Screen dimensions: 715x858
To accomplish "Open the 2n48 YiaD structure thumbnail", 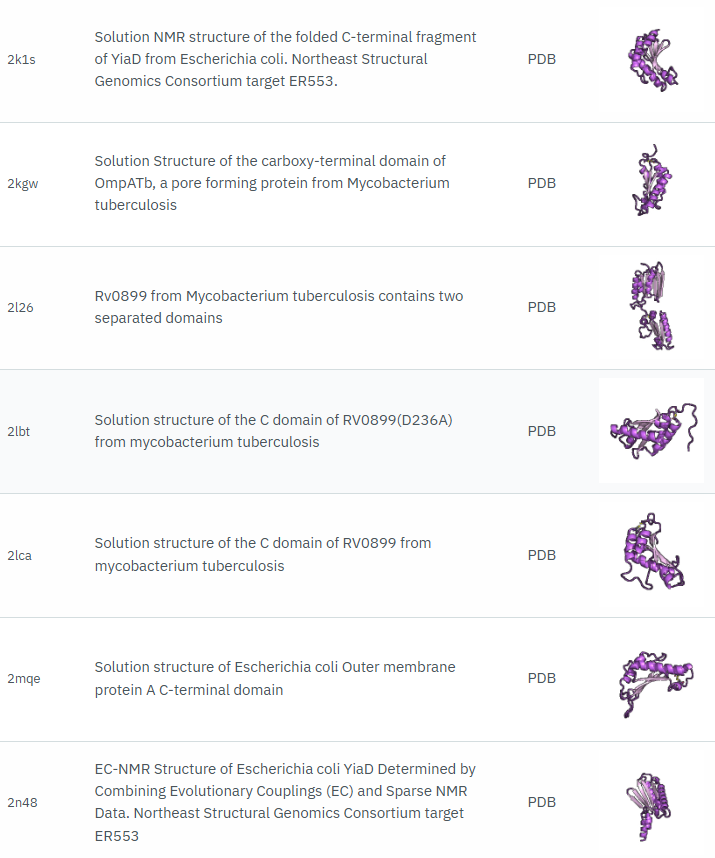I will coord(651,803).
